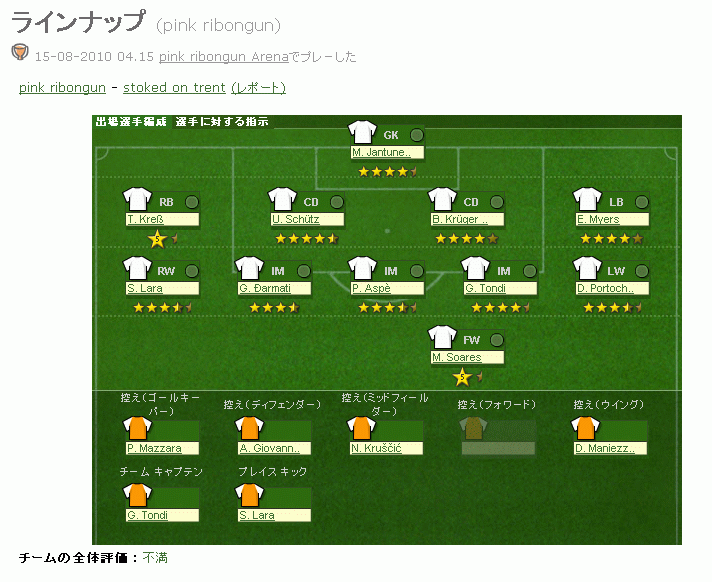Click the circle indicator beside LW position
Viewport: 712px width, 582px height.
point(642,271)
